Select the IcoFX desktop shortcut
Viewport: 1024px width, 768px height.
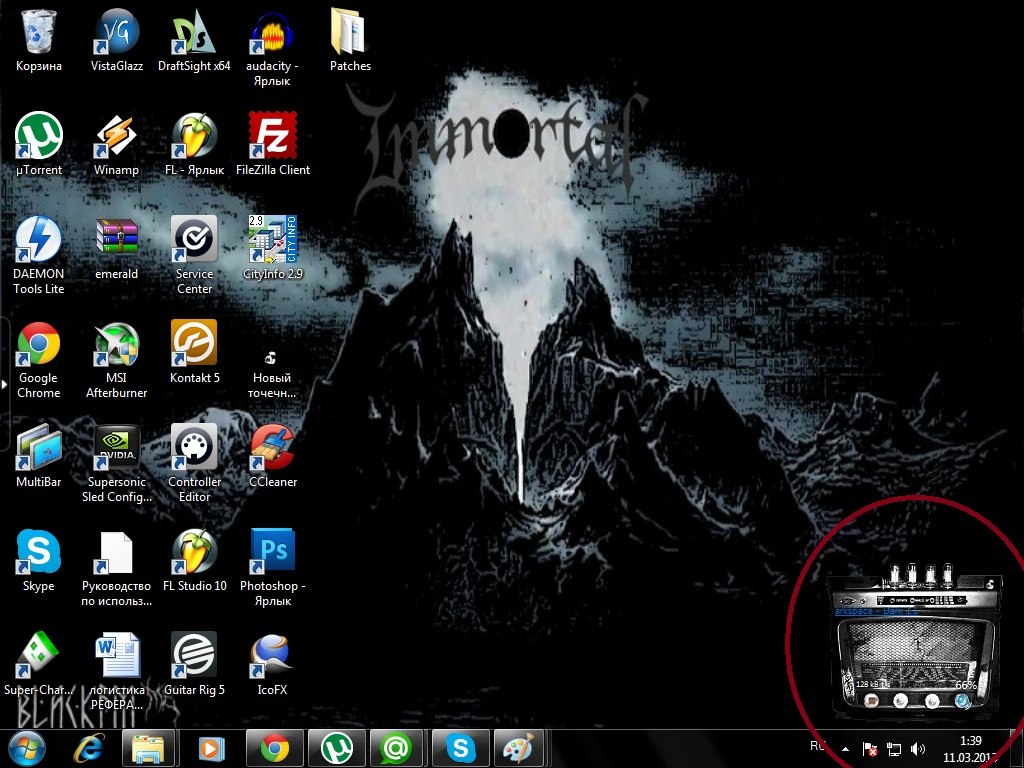pyautogui.click(x=272, y=664)
